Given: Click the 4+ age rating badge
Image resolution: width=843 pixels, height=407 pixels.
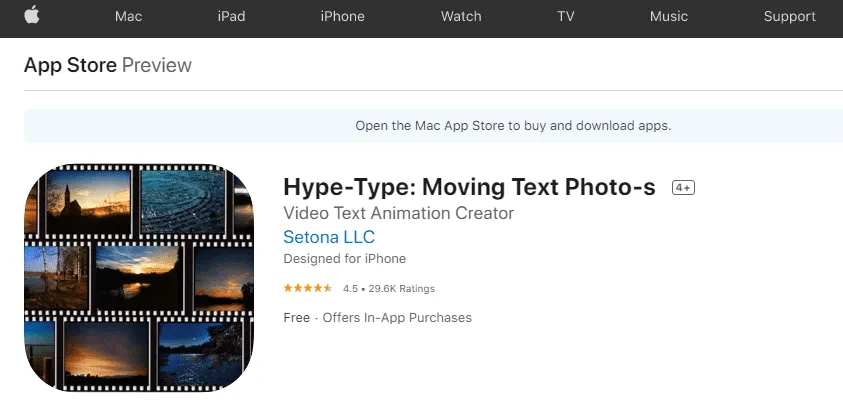Looking at the screenshot, I should click(683, 188).
